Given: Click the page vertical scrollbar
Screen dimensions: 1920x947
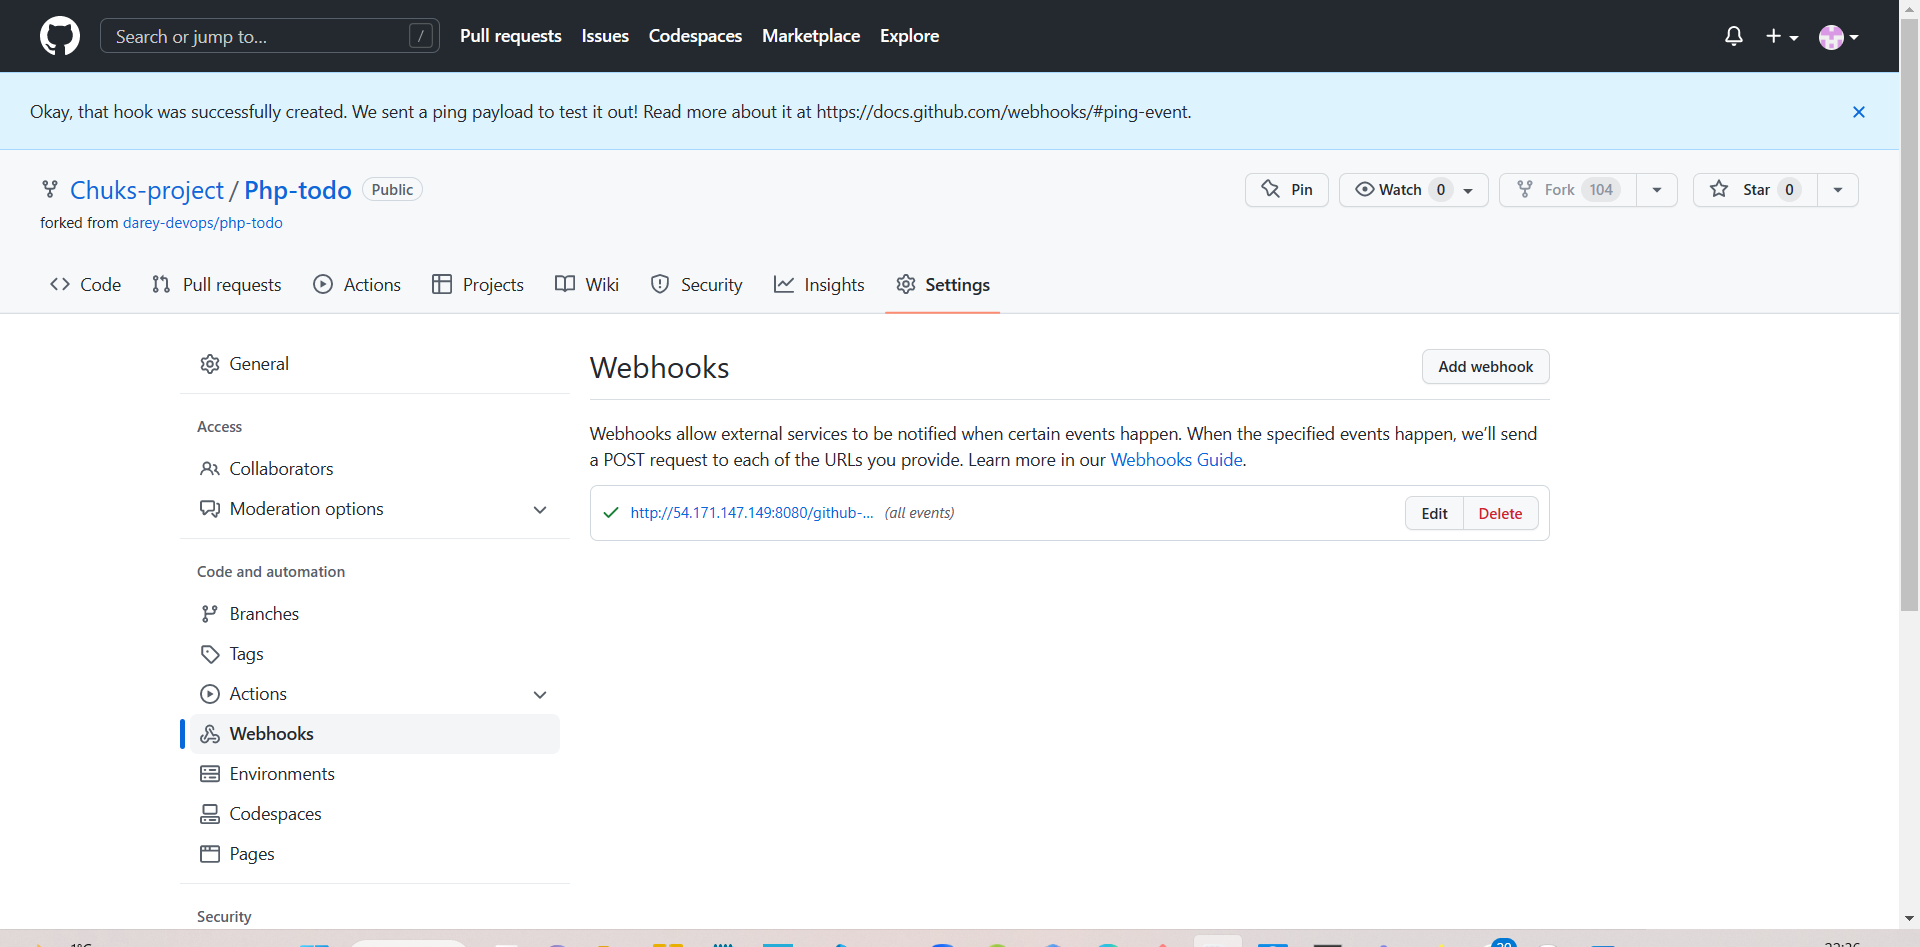Looking at the screenshot, I should (x=1909, y=315).
